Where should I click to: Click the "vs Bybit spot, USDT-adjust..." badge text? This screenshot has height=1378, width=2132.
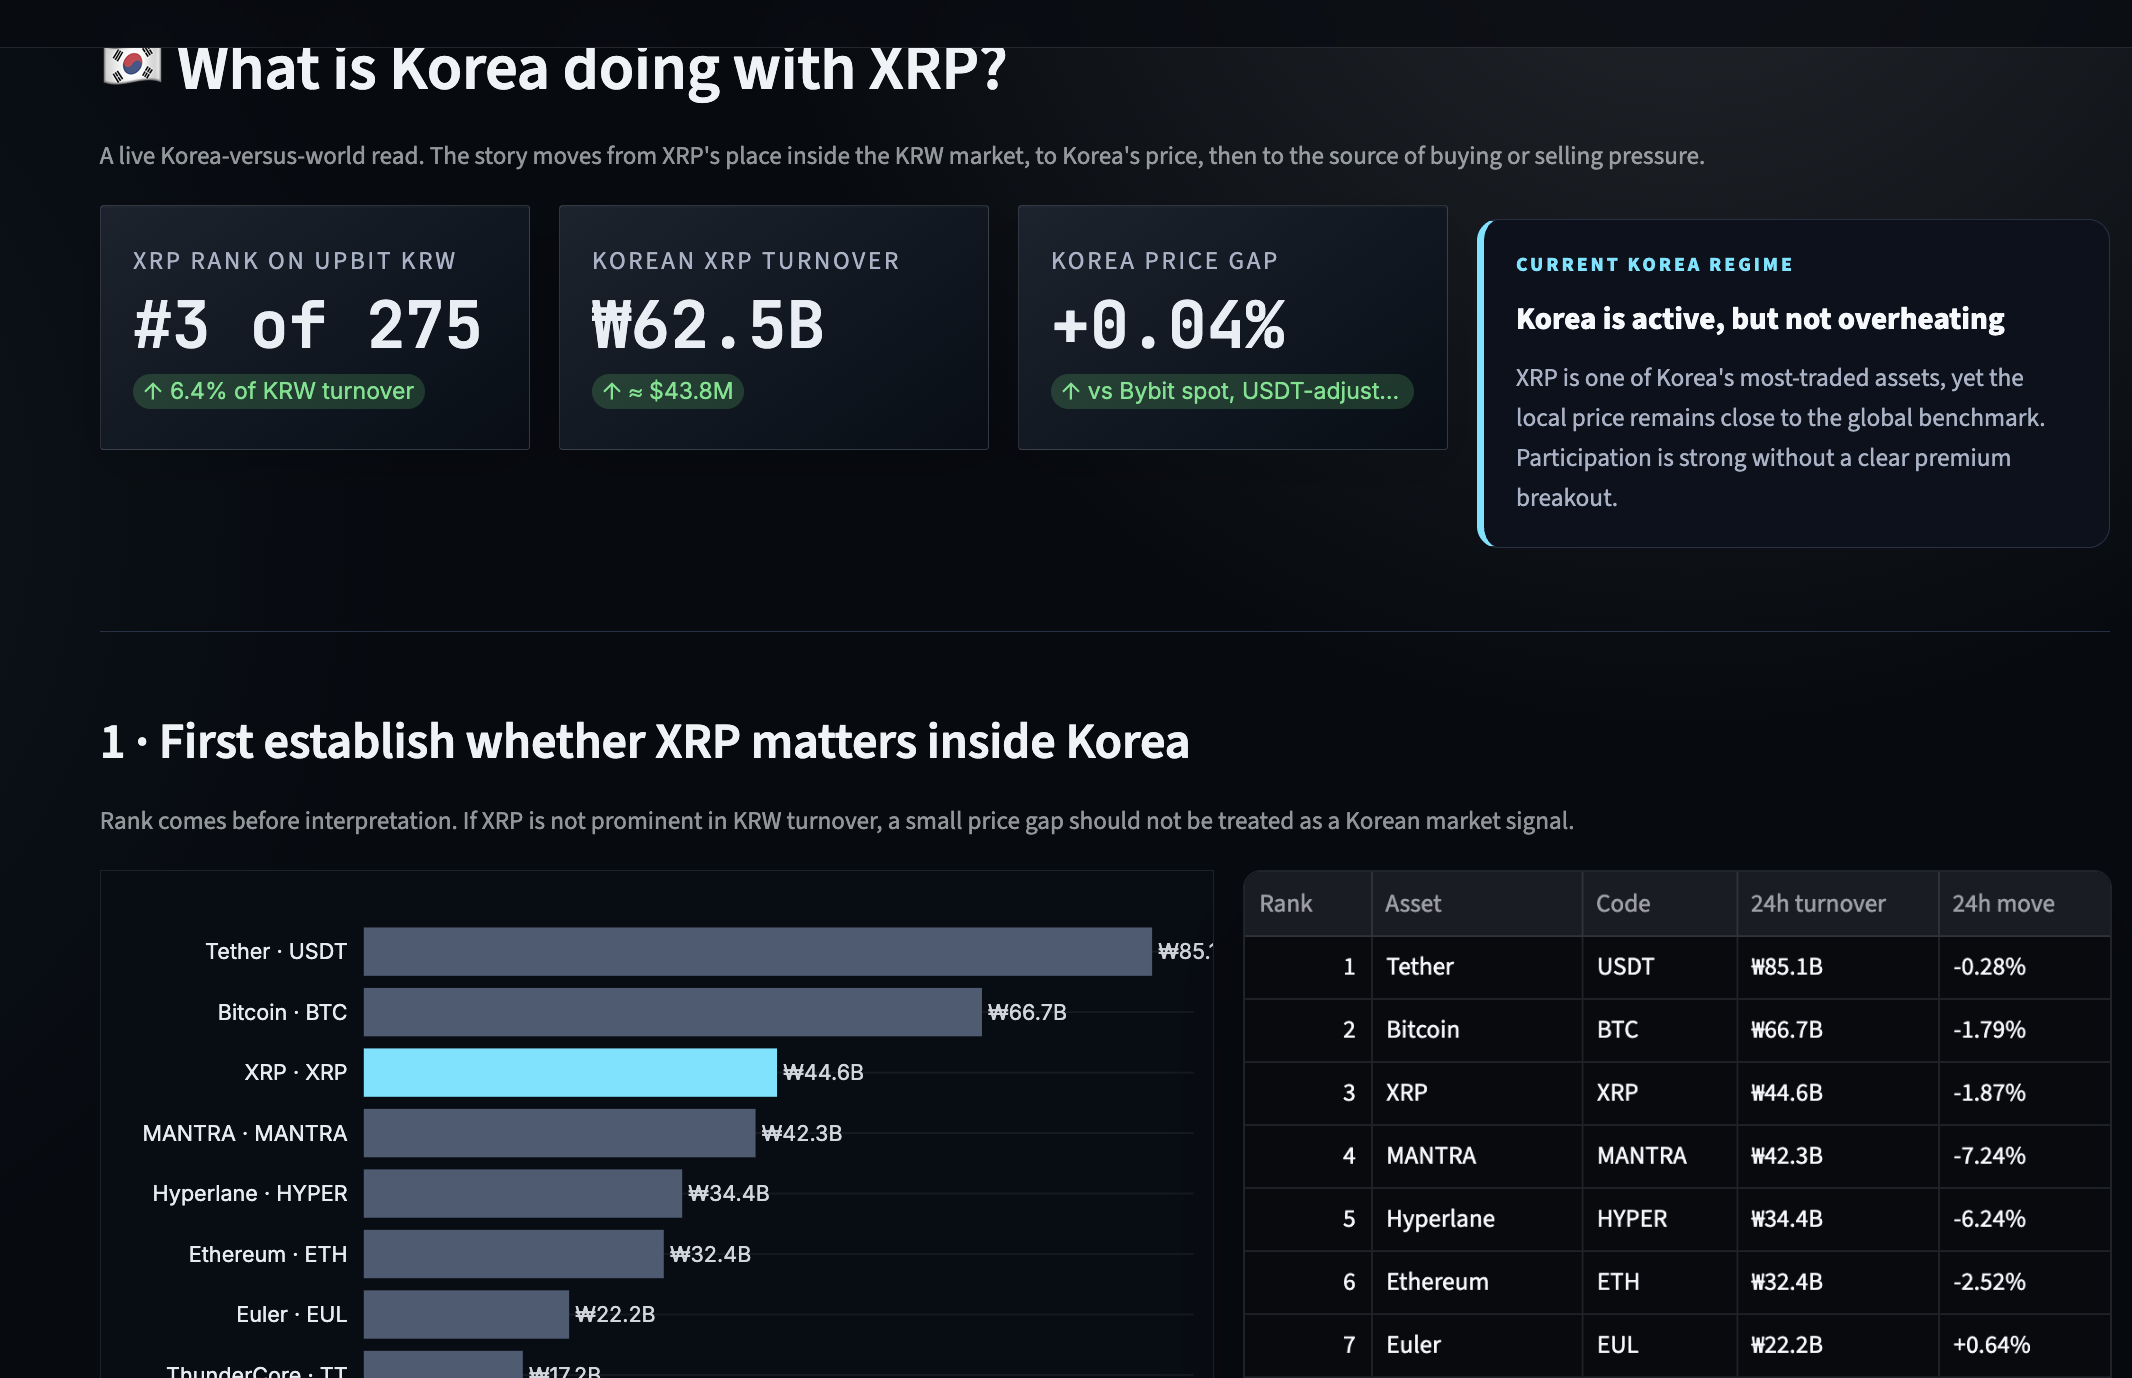click(1243, 391)
